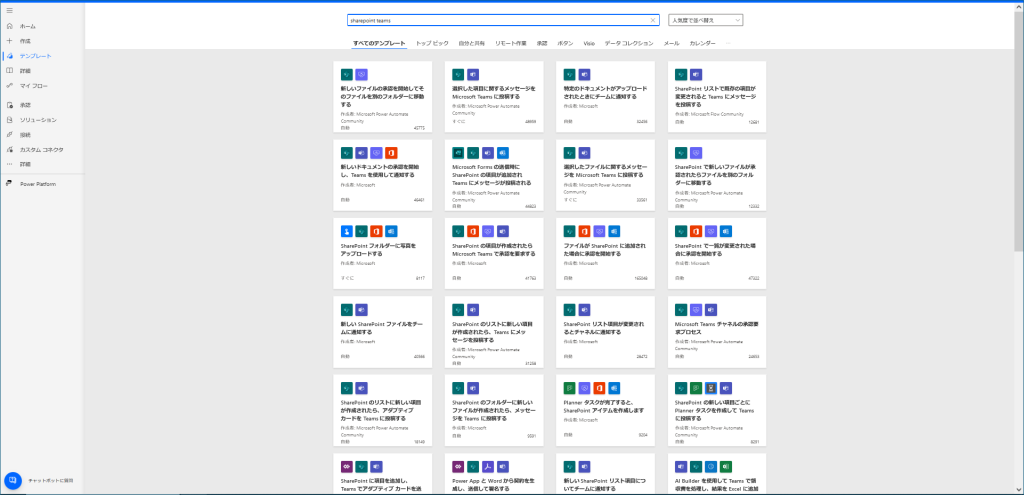The image size is (1024, 495).
Task: Click the Office icon on 'Planner タスクが完了すると' card
Action: [599, 388]
